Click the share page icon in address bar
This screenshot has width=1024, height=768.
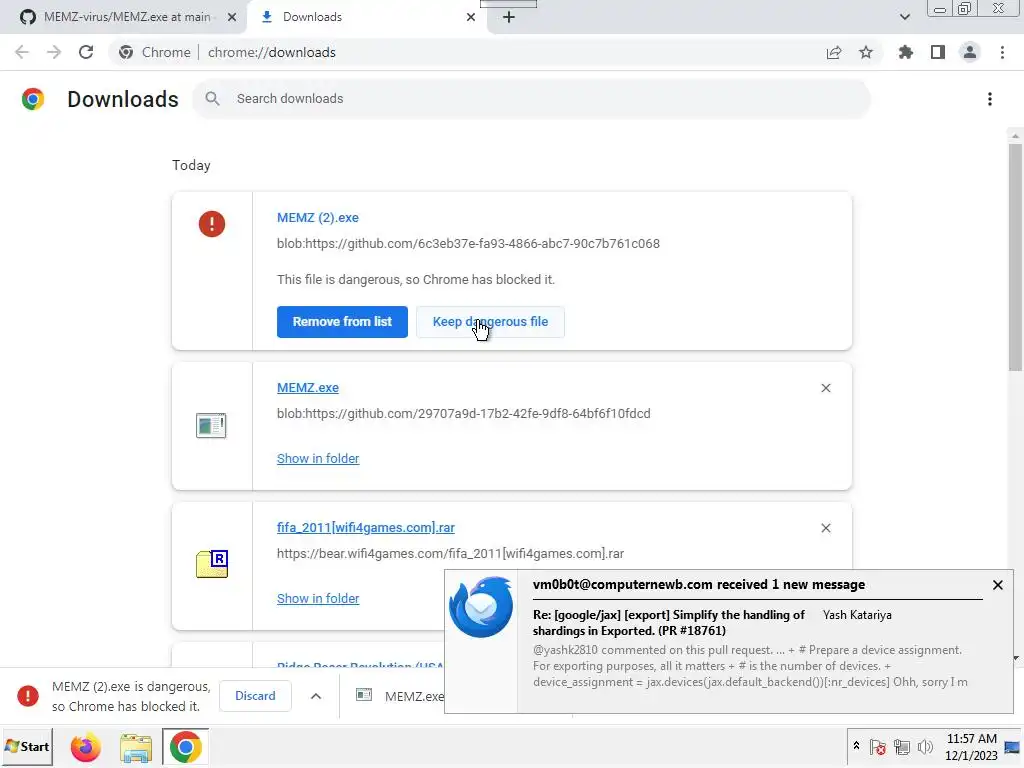(x=834, y=52)
